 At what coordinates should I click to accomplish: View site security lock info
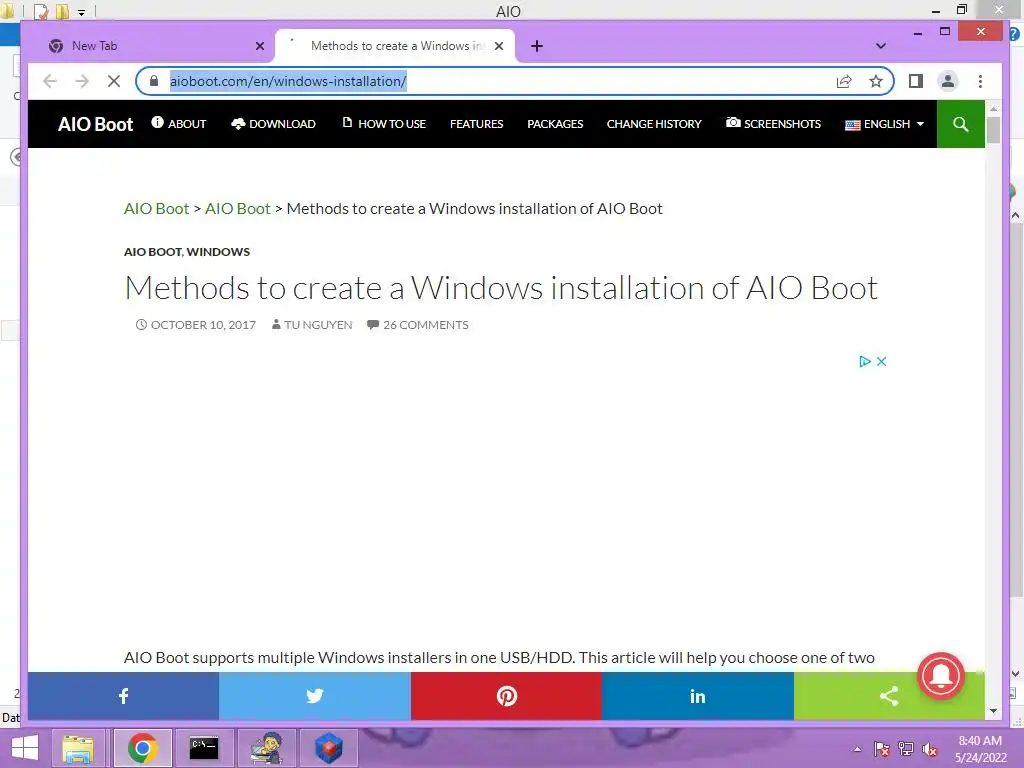pyautogui.click(x=154, y=81)
